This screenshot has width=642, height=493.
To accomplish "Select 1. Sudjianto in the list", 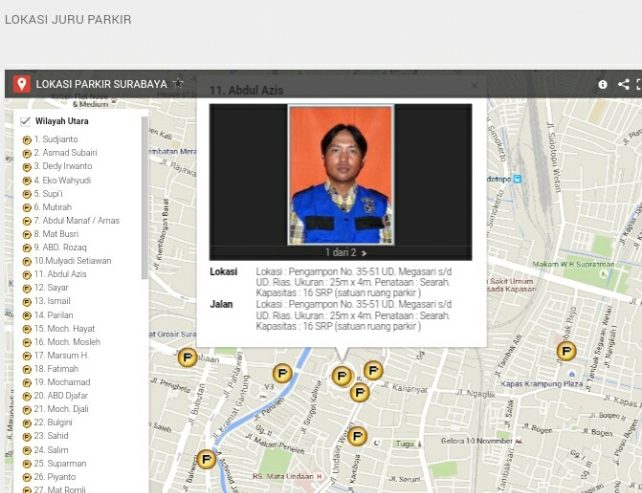I will 56,139.
